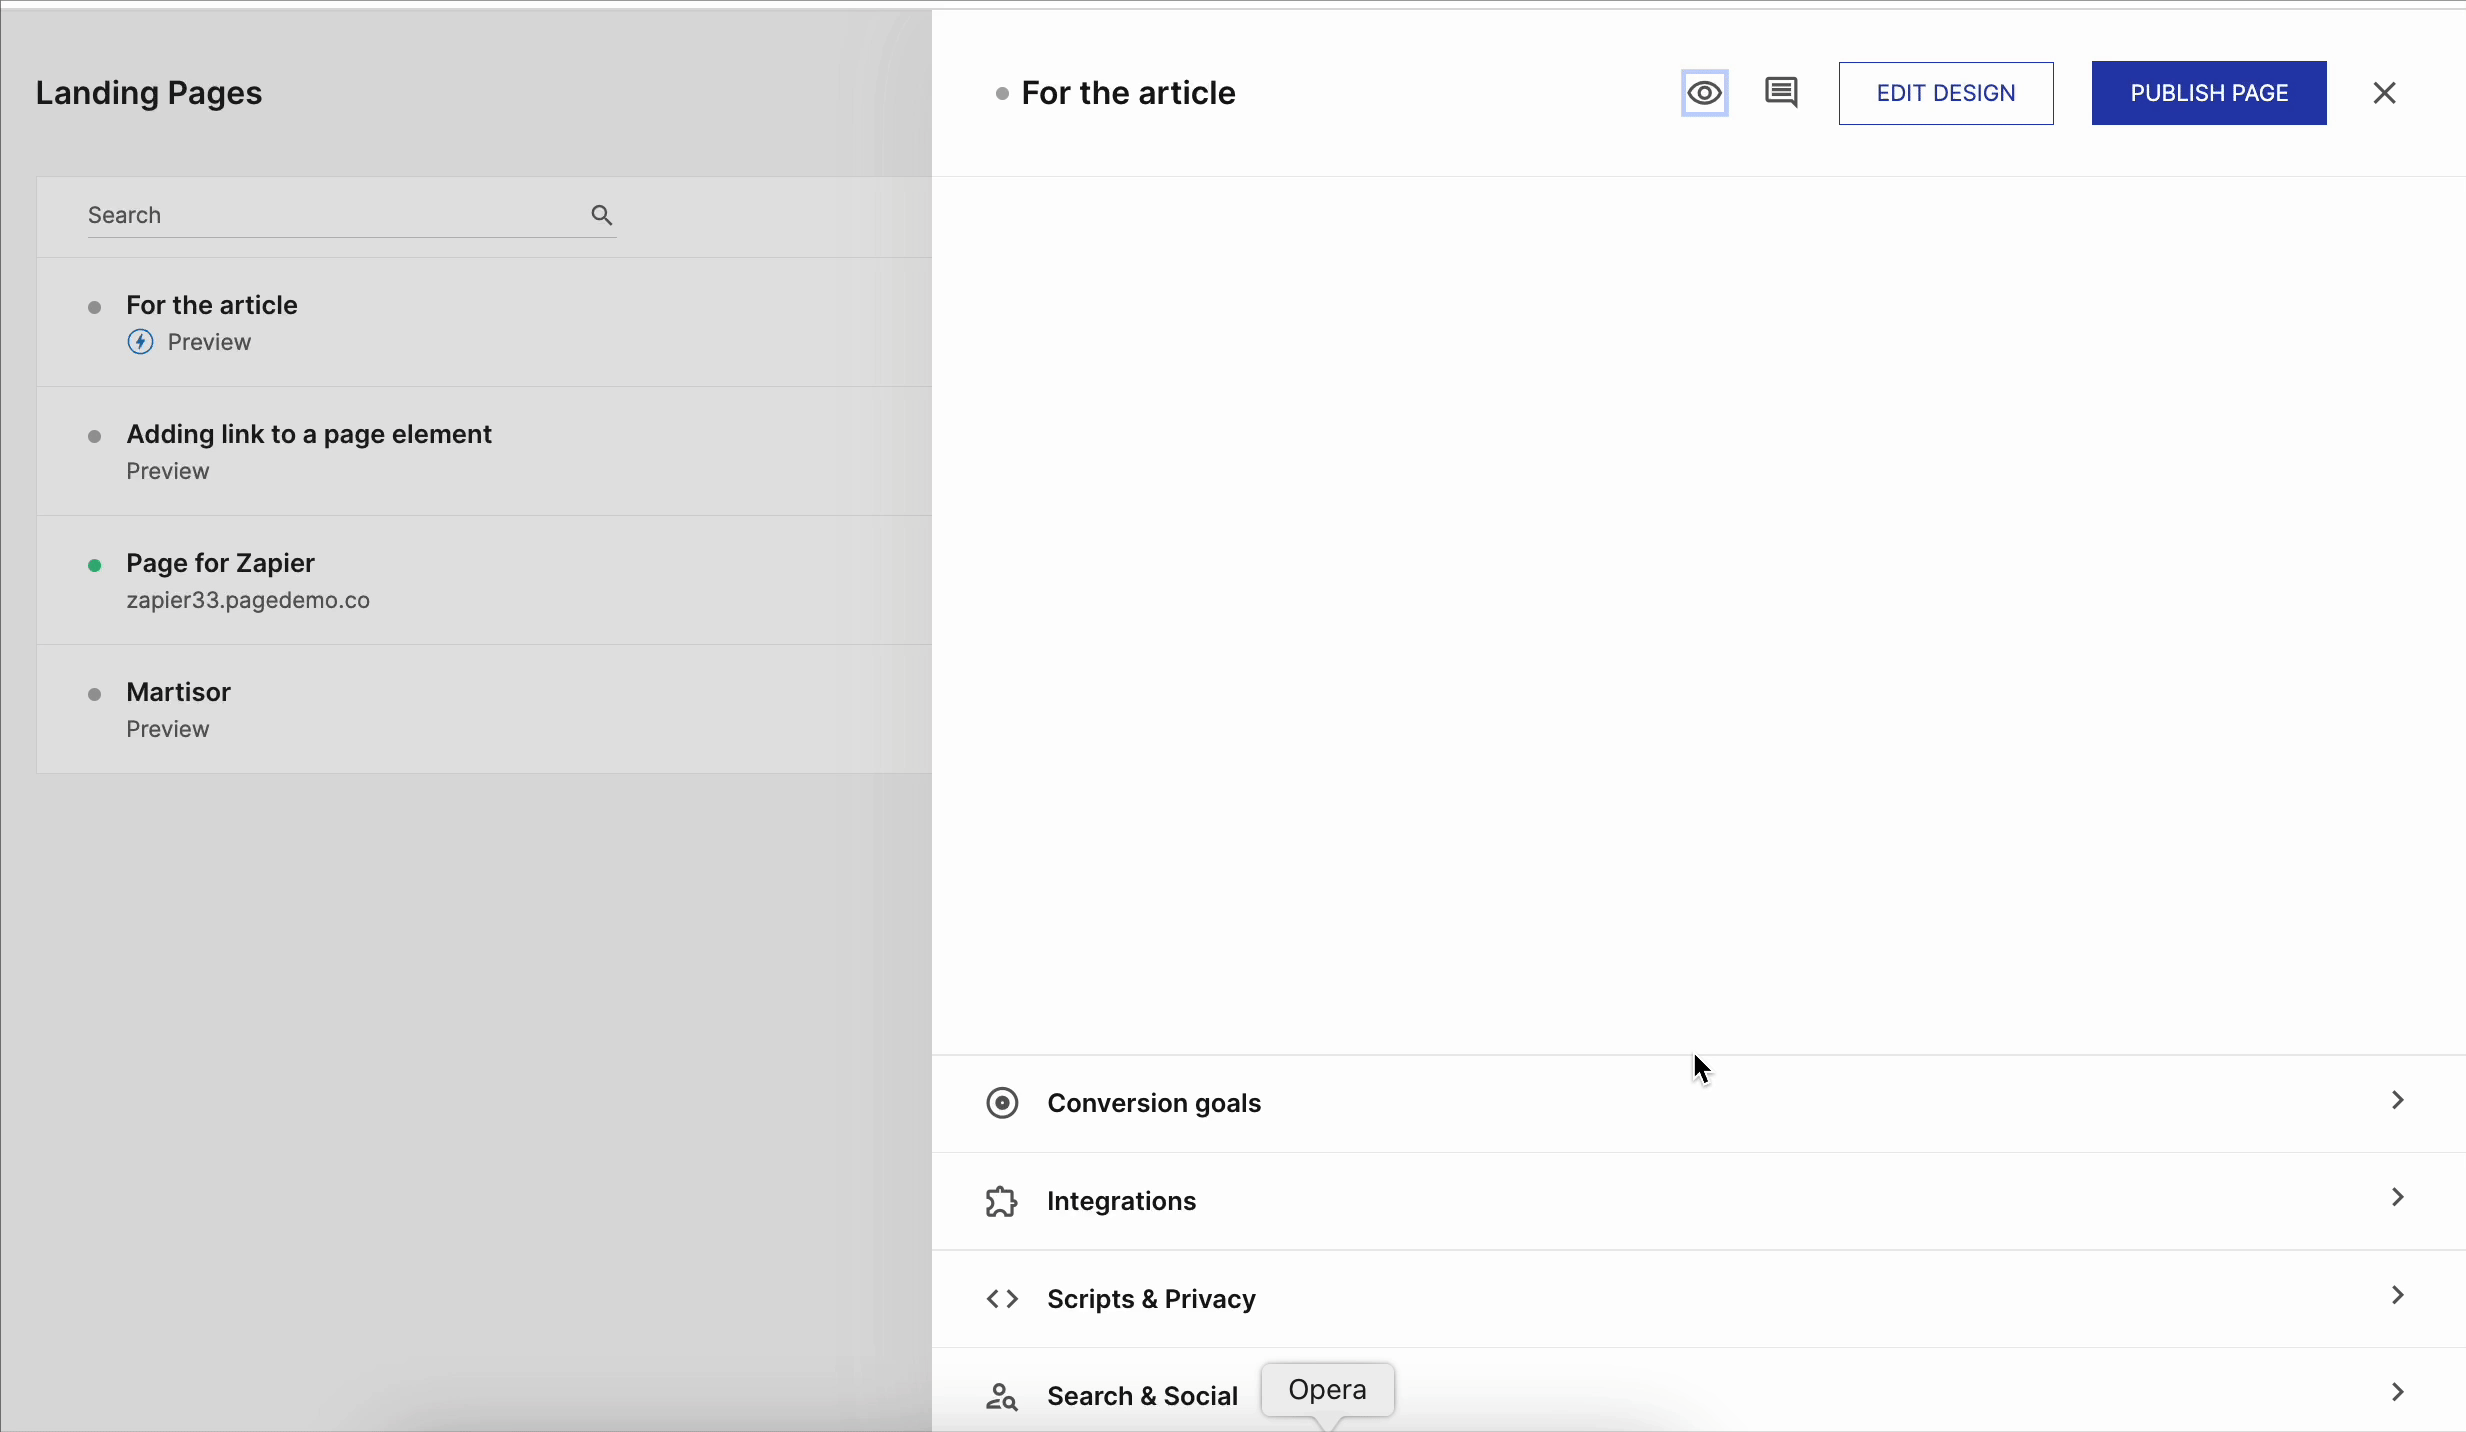Click the gray status dot beside Martisor
The width and height of the screenshot is (2466, 1432).
95,694
